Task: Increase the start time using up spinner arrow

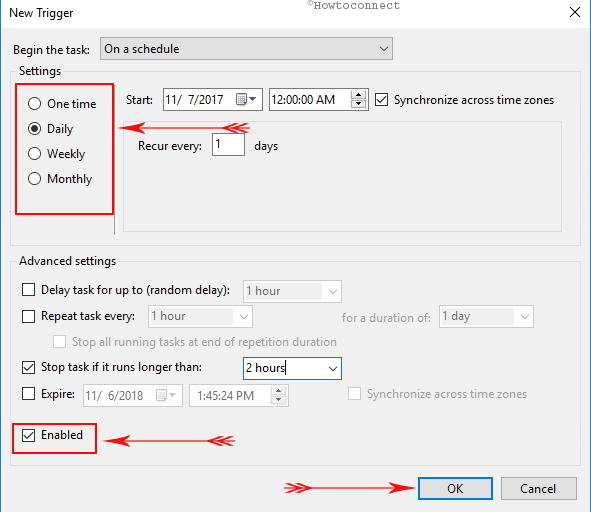Action: [x=358, y=95]
